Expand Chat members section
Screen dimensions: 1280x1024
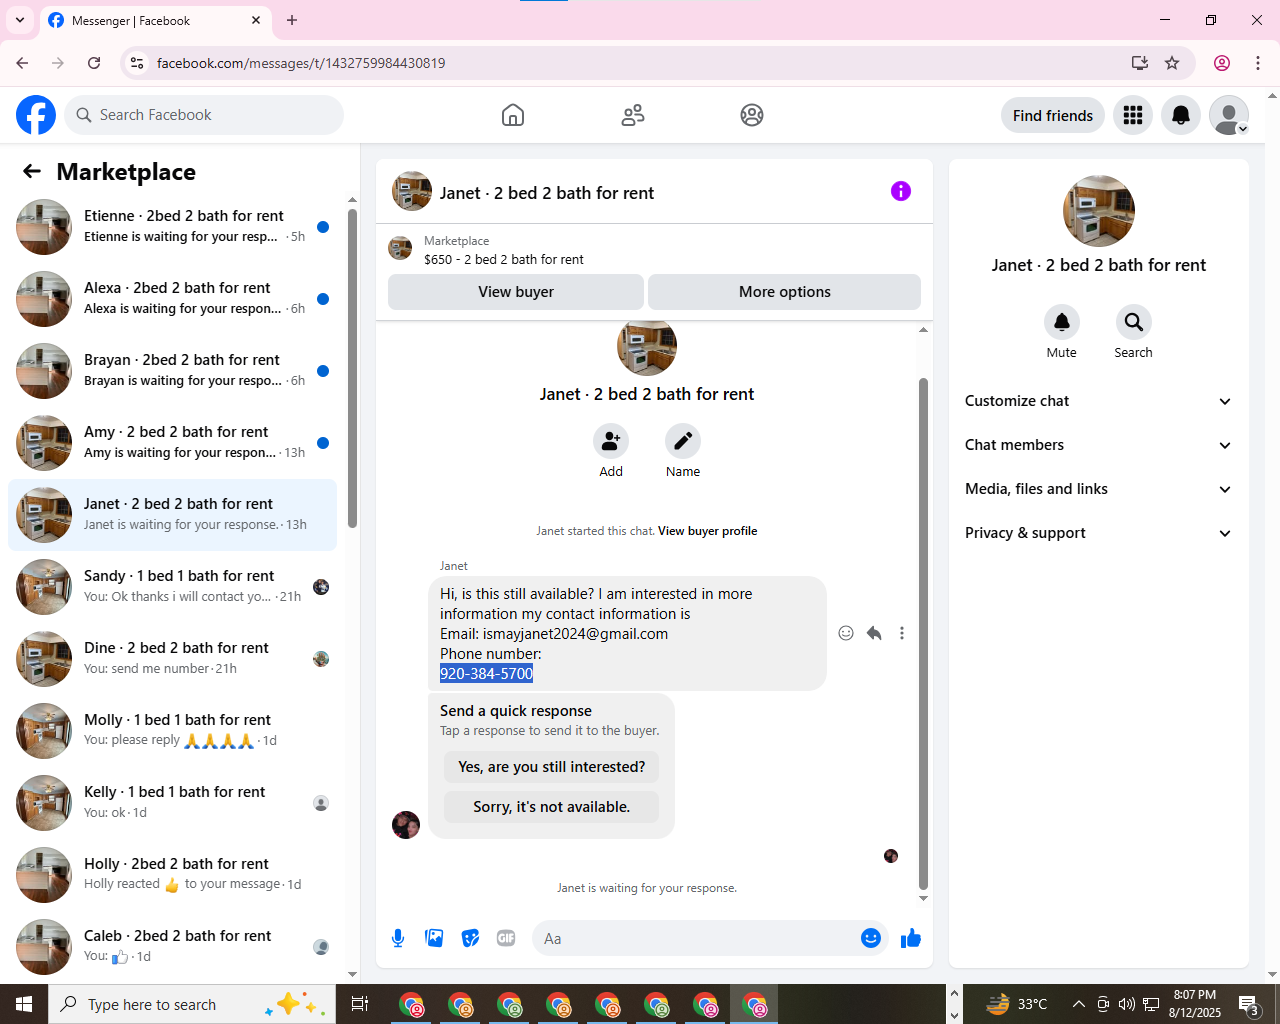coord(1098,445)
